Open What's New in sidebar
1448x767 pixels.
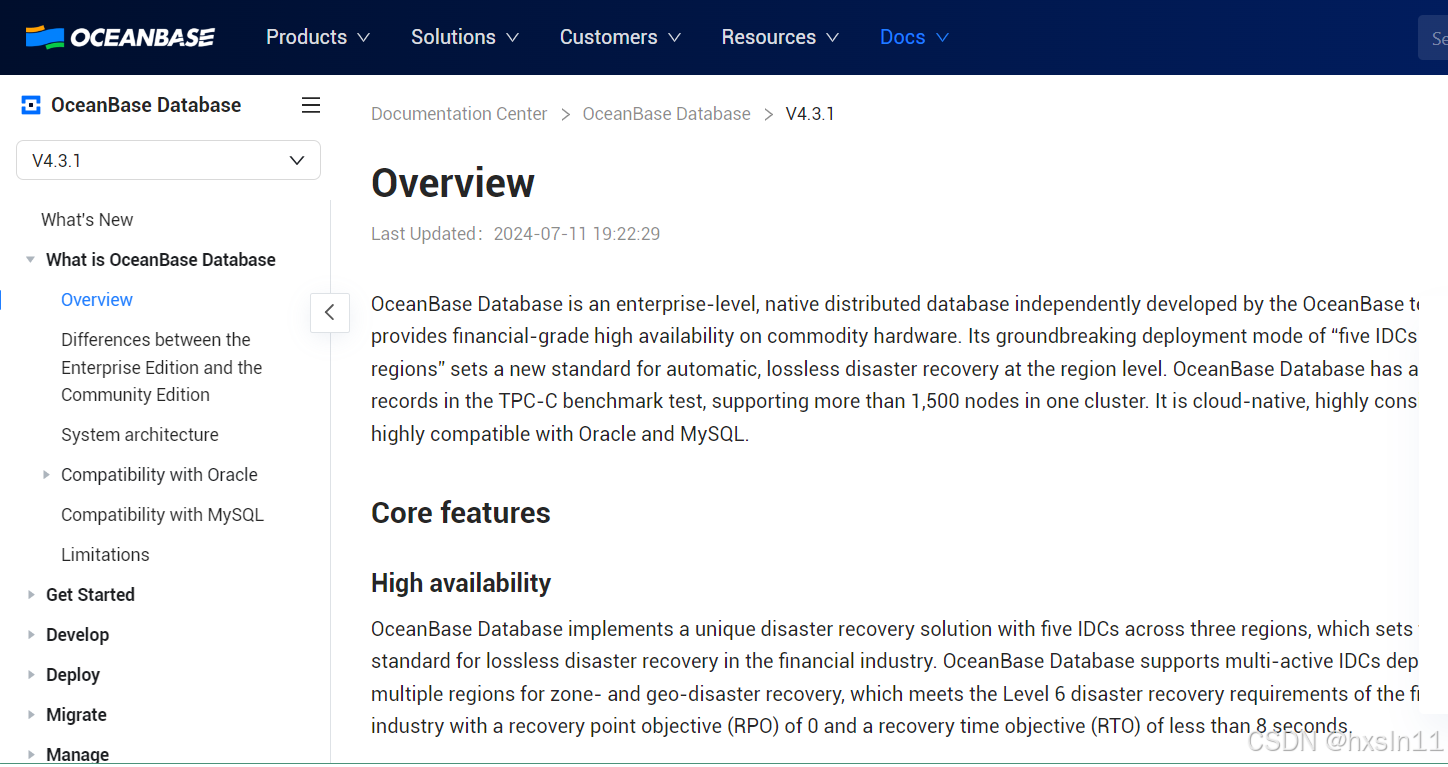tap(87, 220)
